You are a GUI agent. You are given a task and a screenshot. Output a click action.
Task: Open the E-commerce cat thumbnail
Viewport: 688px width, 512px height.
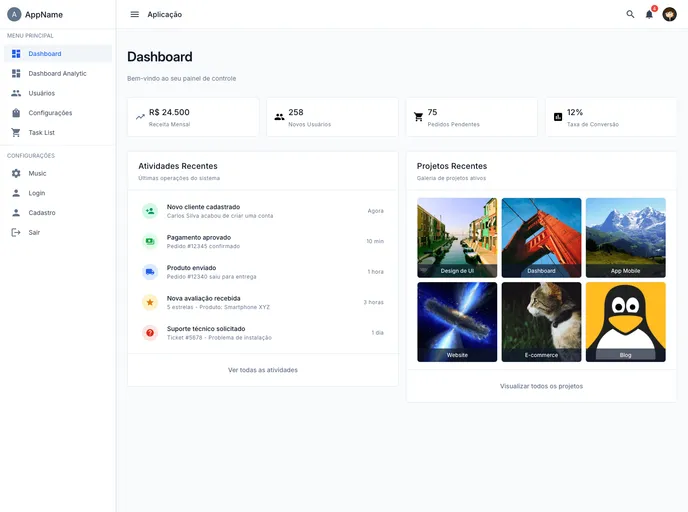click(541, 322)
